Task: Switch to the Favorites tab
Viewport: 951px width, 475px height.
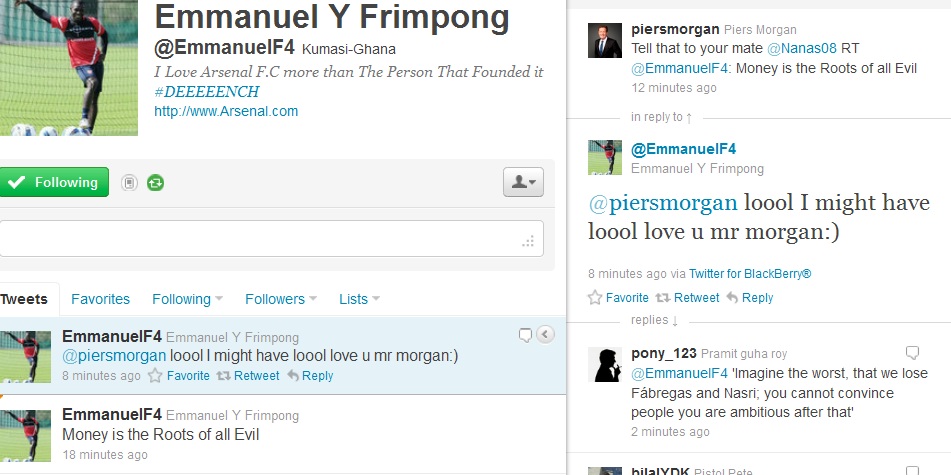Action: [100, 299]
